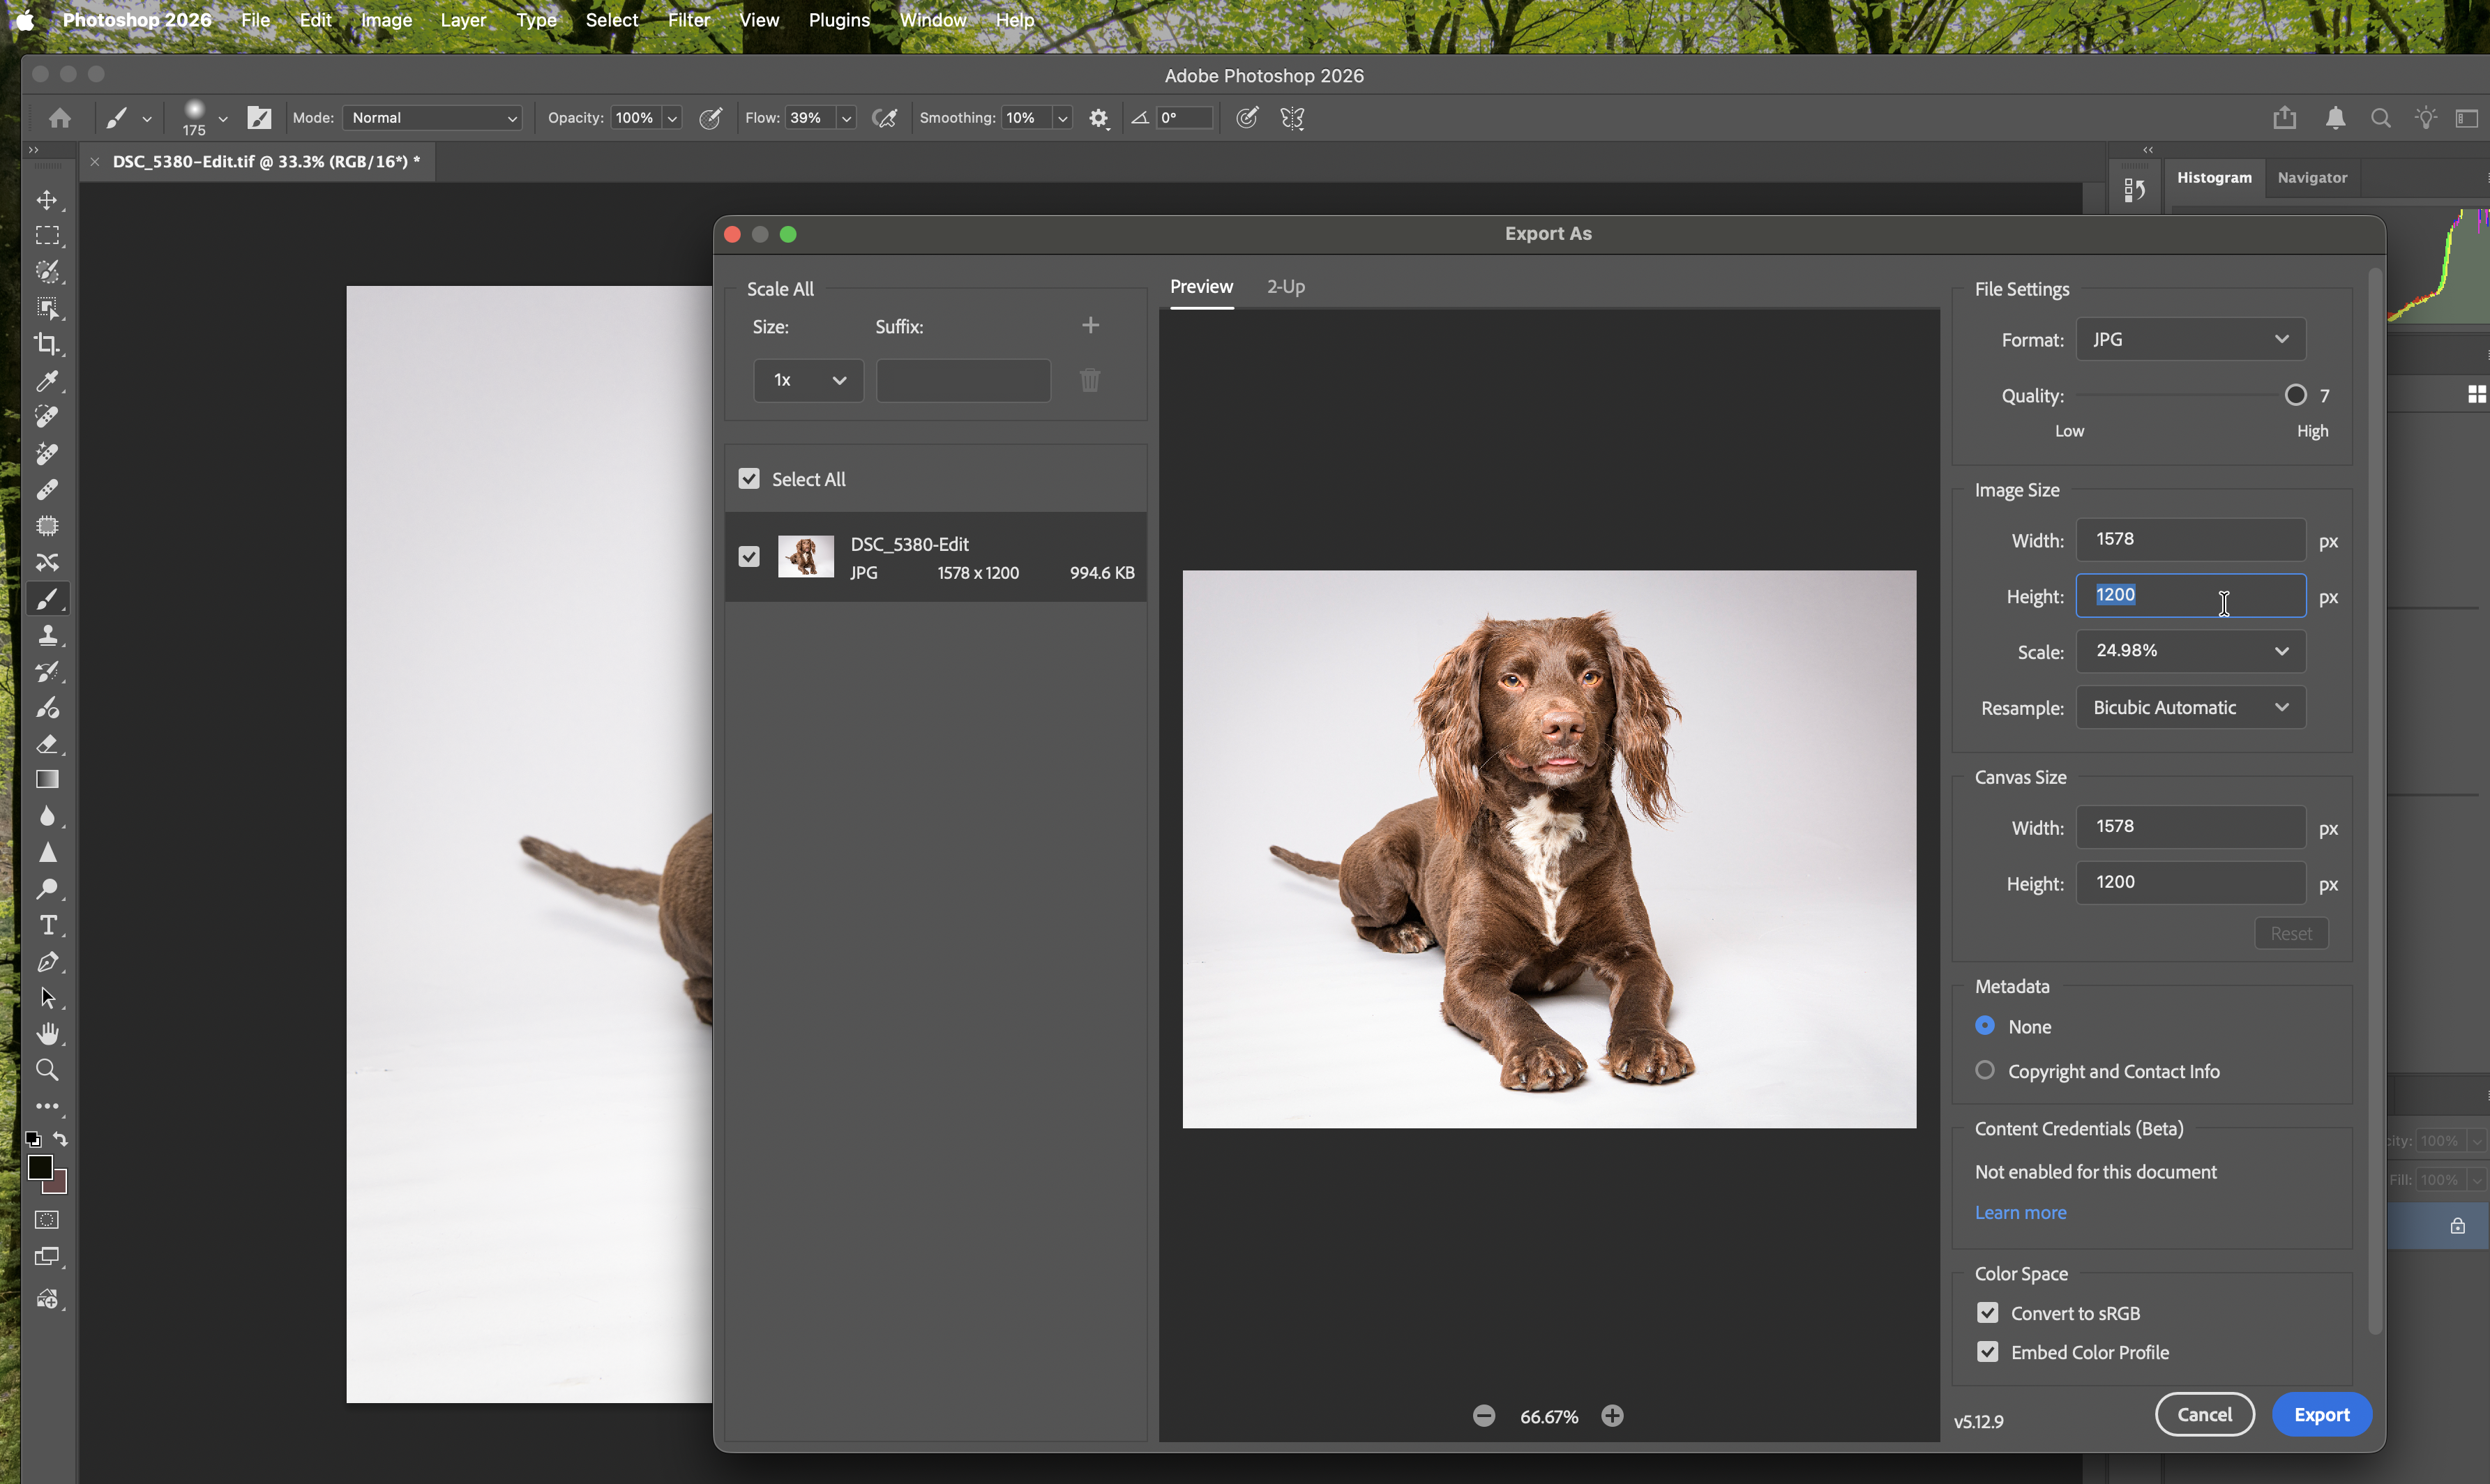Open the Learn more link
This screenshot has height=1484, width=2490.
pos(2020,1212)
